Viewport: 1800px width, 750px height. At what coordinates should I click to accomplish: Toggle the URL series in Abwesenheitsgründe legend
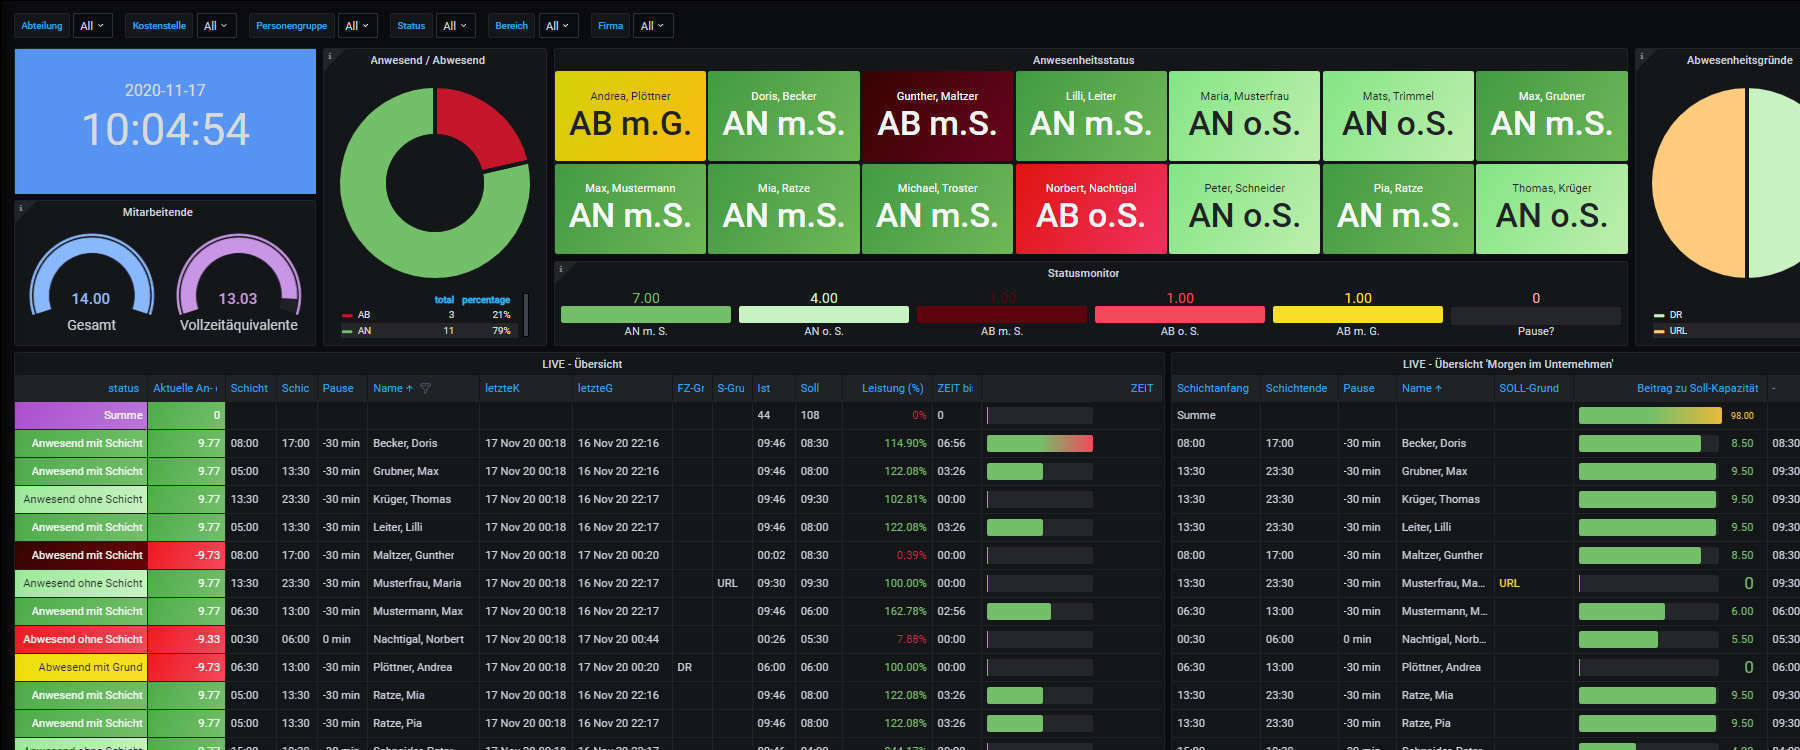coord(1678,330)
